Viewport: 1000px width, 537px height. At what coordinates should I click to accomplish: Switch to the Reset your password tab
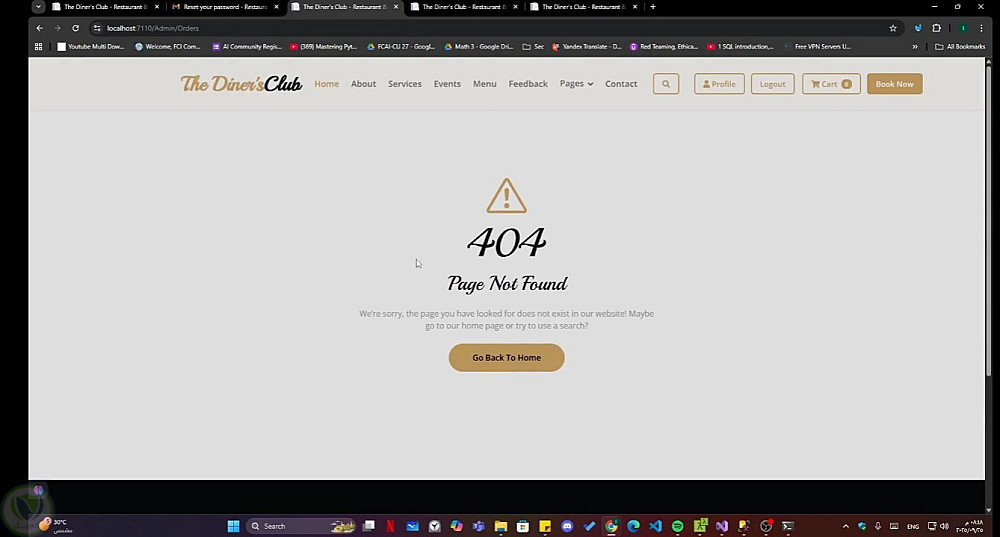(224, 7)
